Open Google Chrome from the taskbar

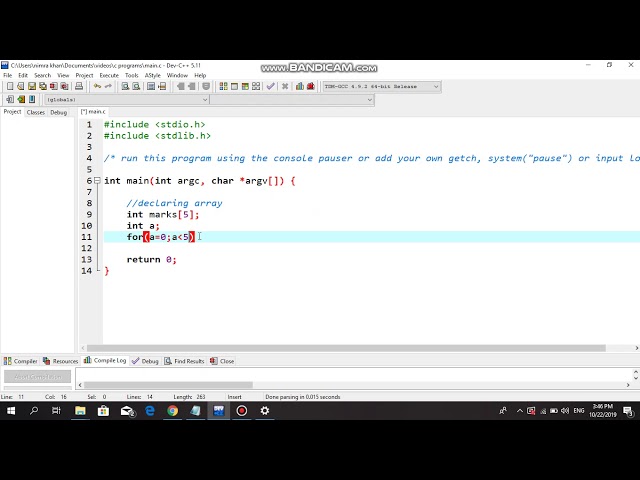coord(173,411)
